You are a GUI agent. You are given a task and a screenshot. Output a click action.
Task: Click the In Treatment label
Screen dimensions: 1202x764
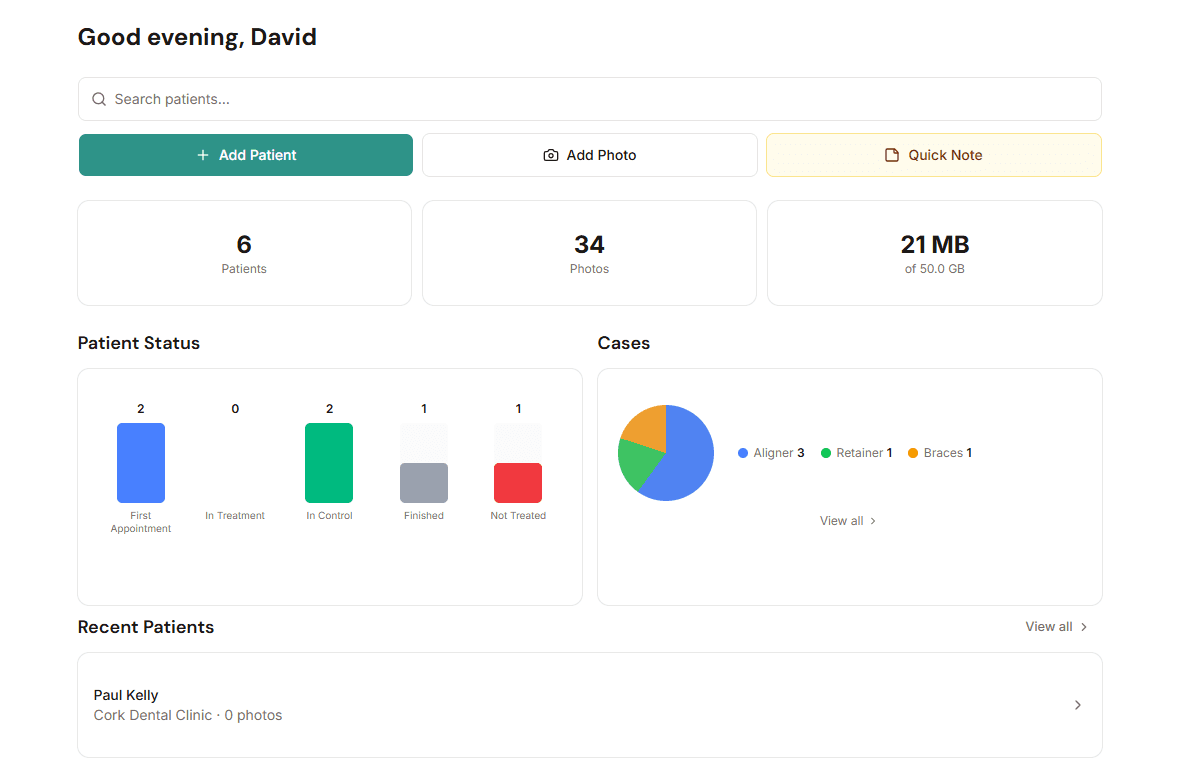[235, 516]
